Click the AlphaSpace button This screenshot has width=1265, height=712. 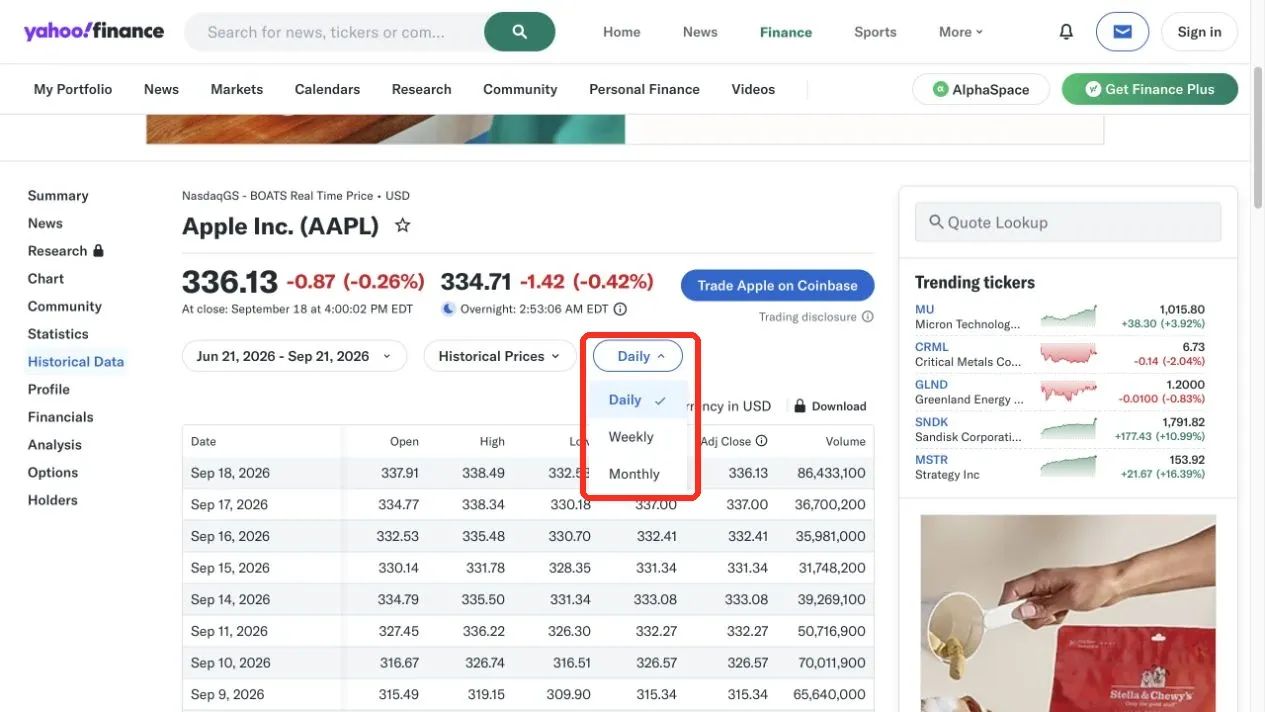[980, 89]
